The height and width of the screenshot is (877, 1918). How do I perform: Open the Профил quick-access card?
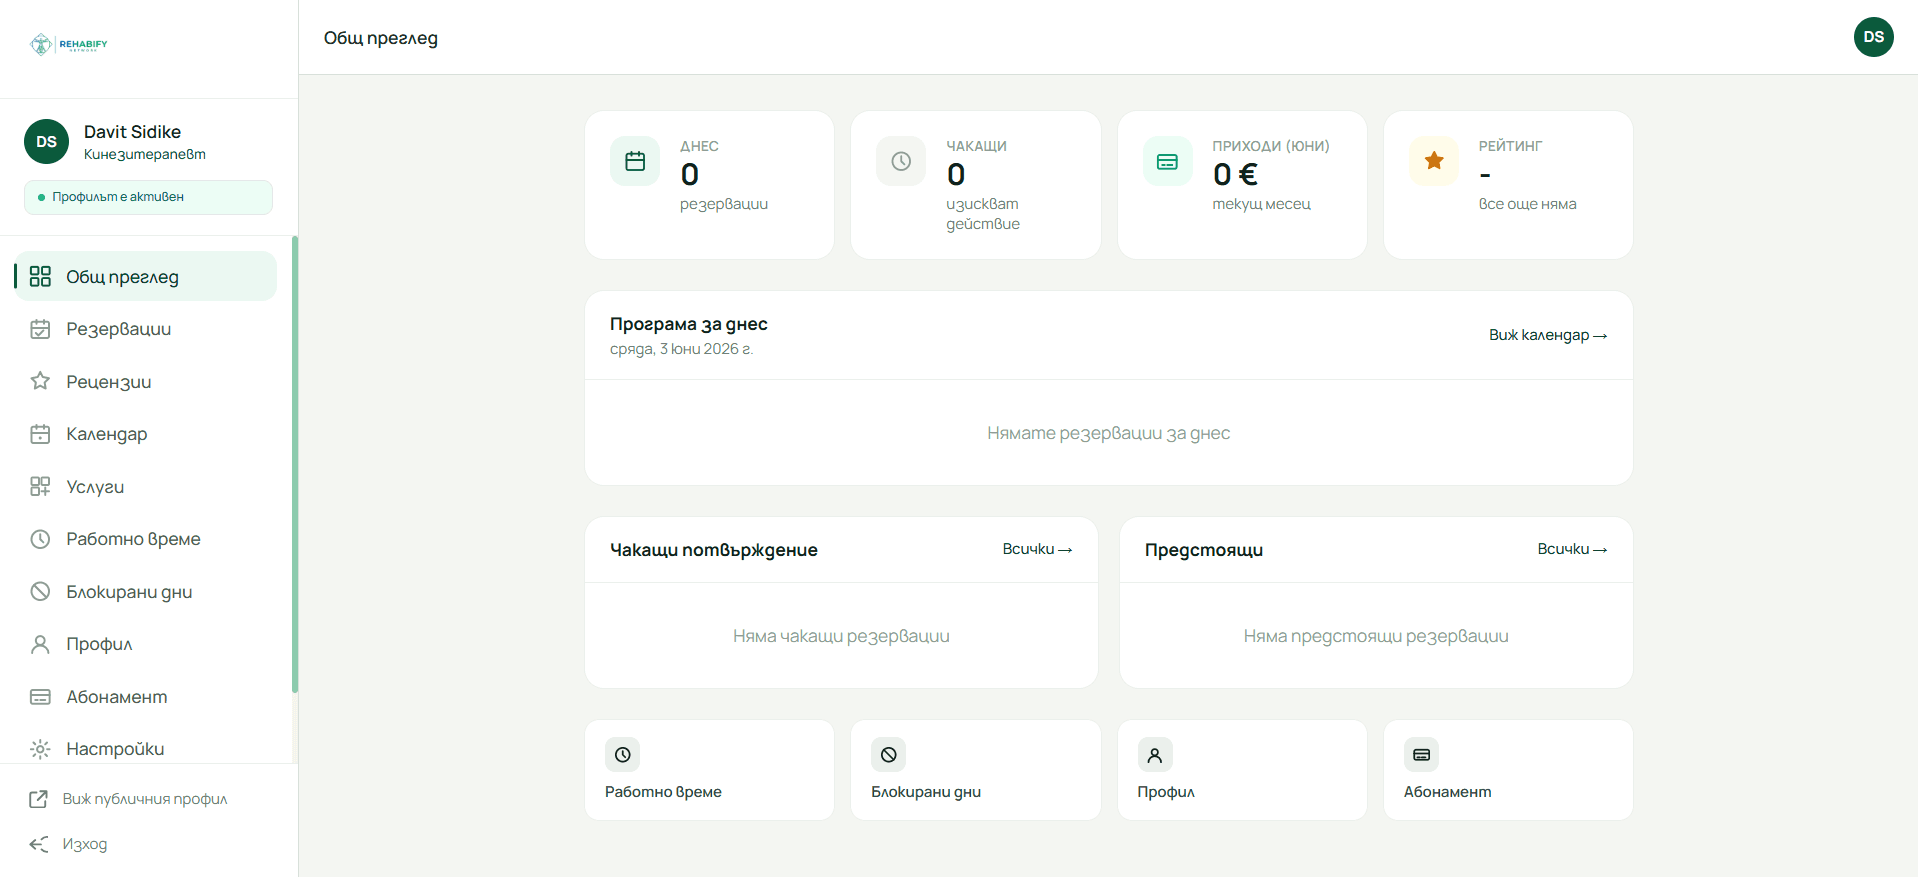click(1242, 770)
